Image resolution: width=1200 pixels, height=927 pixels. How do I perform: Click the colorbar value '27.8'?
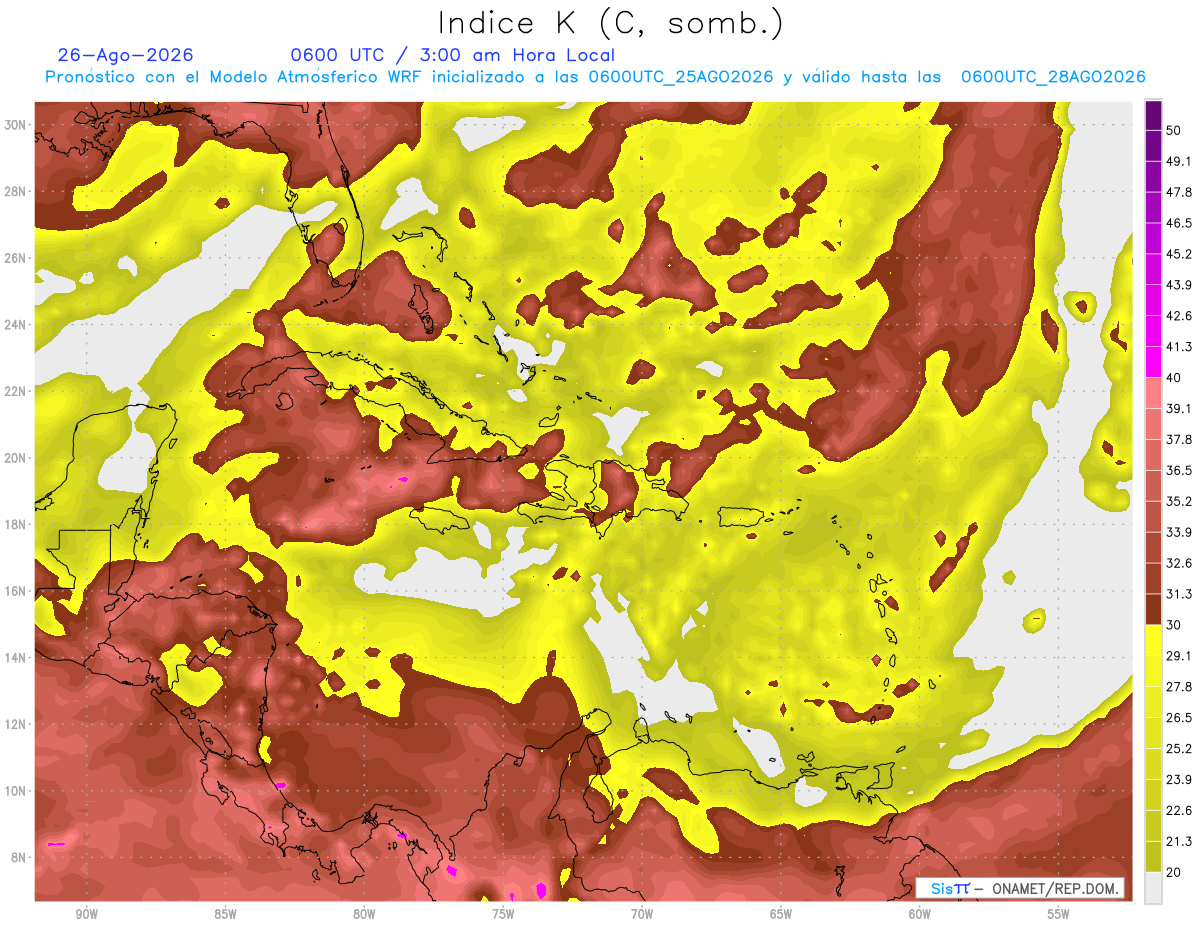[x=1178, y=687]
